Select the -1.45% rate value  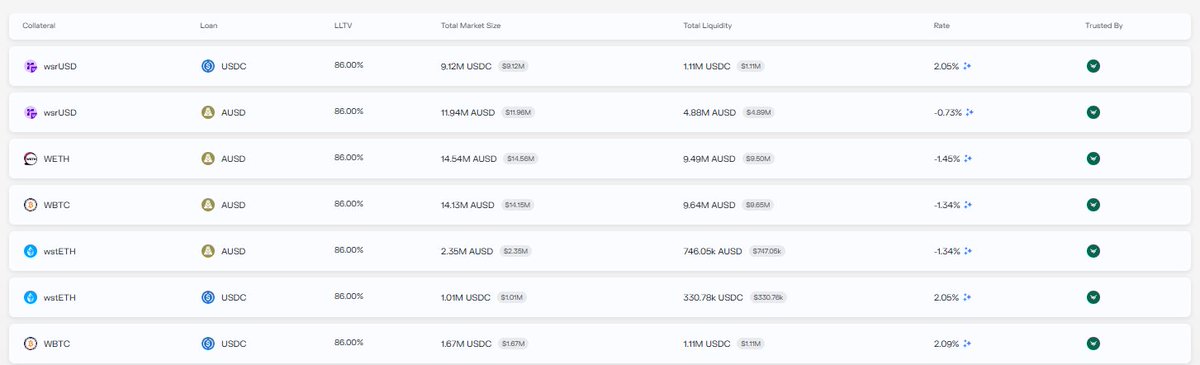947,159
